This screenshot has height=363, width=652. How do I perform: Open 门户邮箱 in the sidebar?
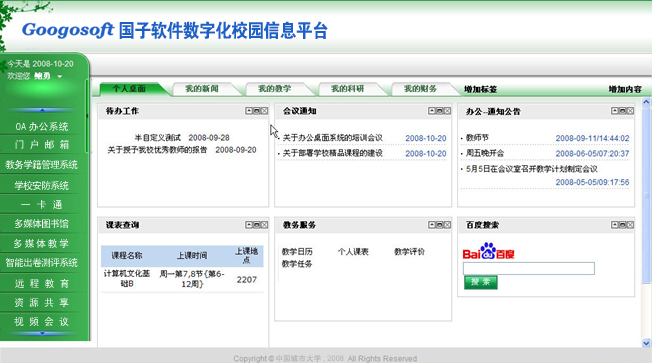click(42, 145)
